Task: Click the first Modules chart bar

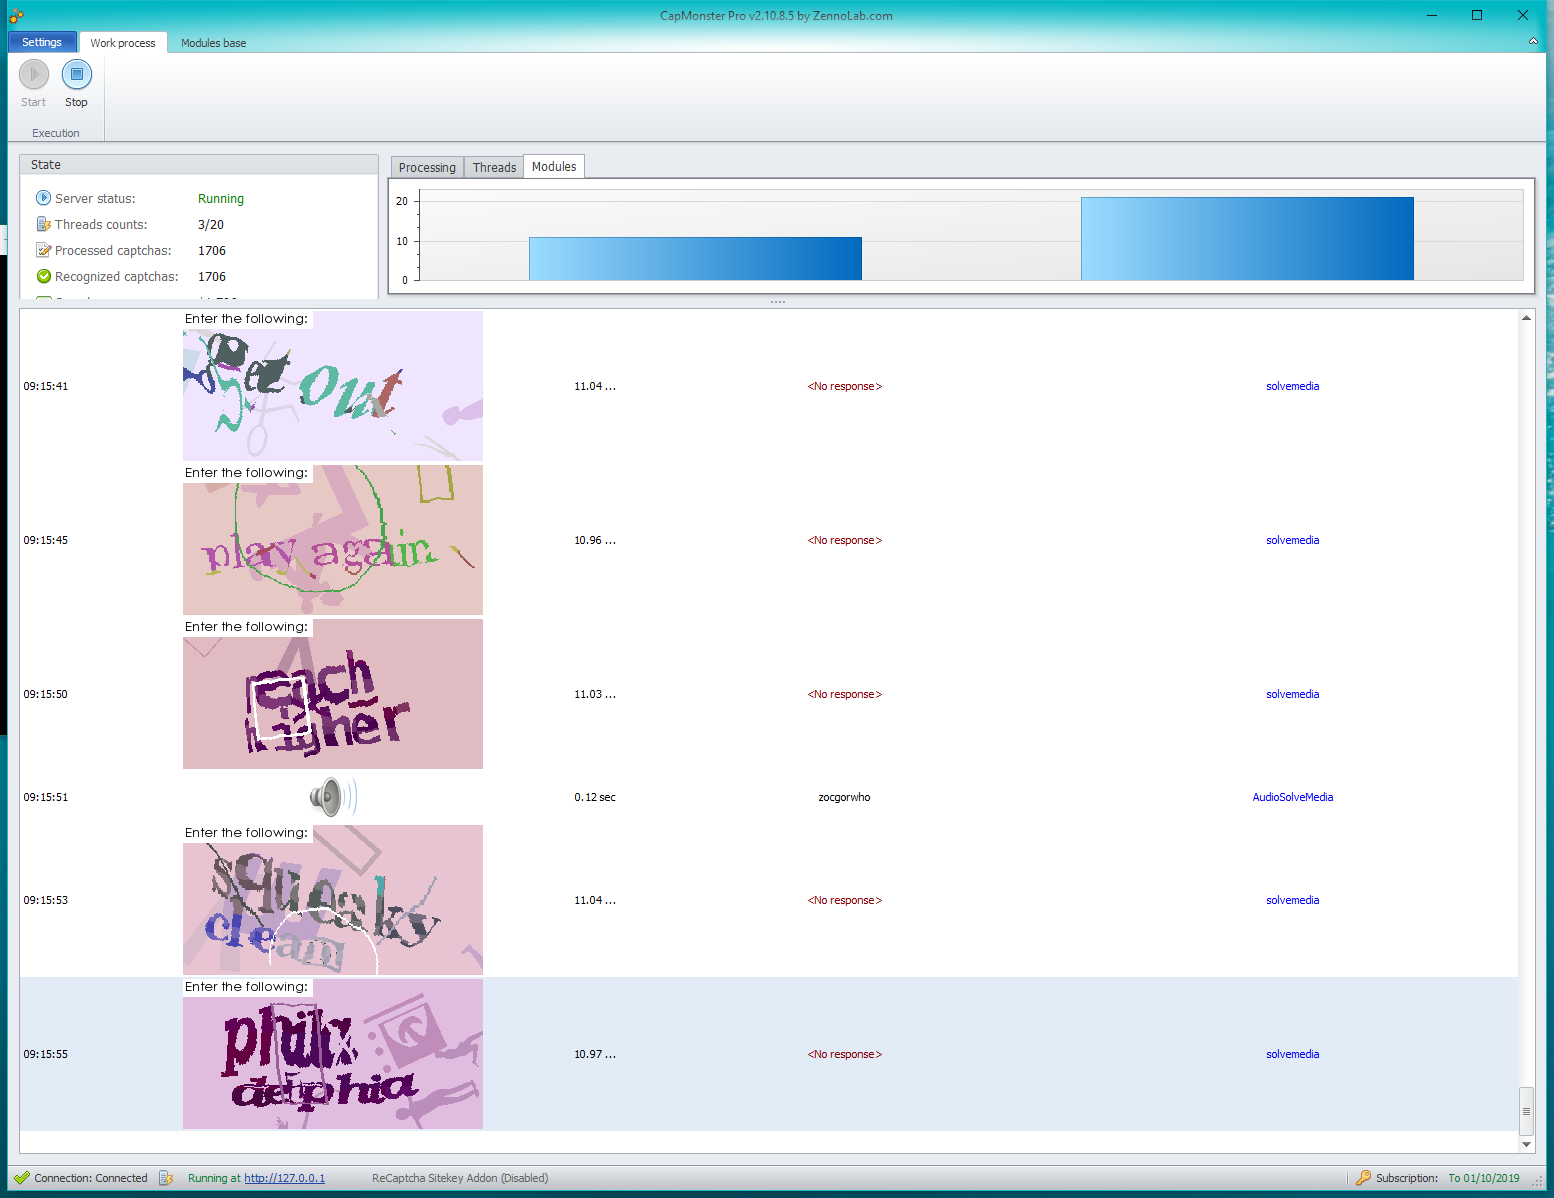Action: pyautogui.click(x=695, y=259)
